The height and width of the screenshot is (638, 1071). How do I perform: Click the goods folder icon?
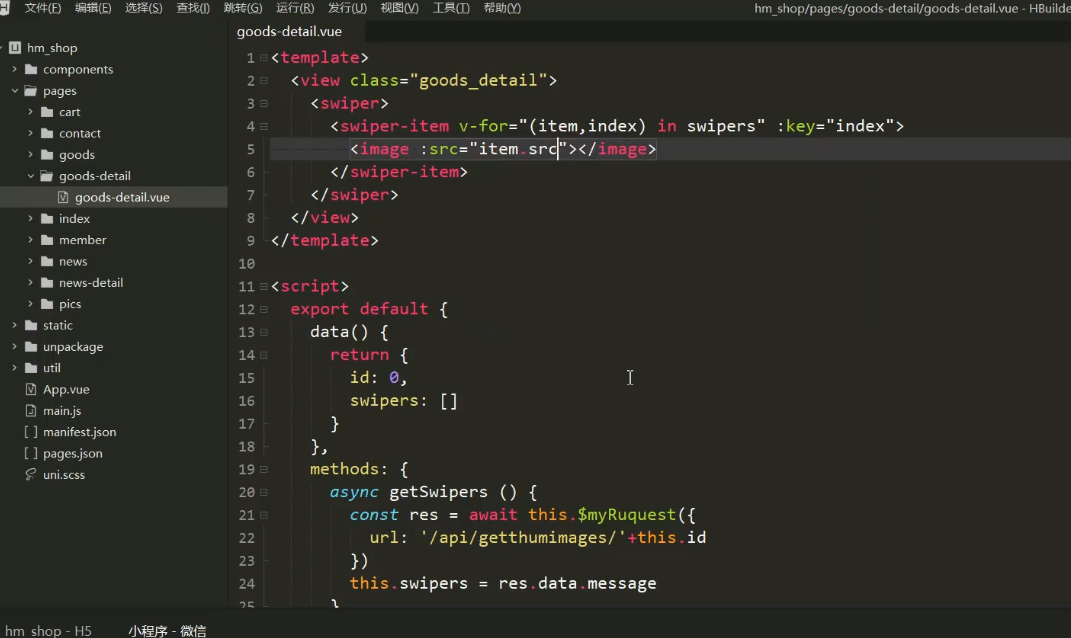coord(46,154)
